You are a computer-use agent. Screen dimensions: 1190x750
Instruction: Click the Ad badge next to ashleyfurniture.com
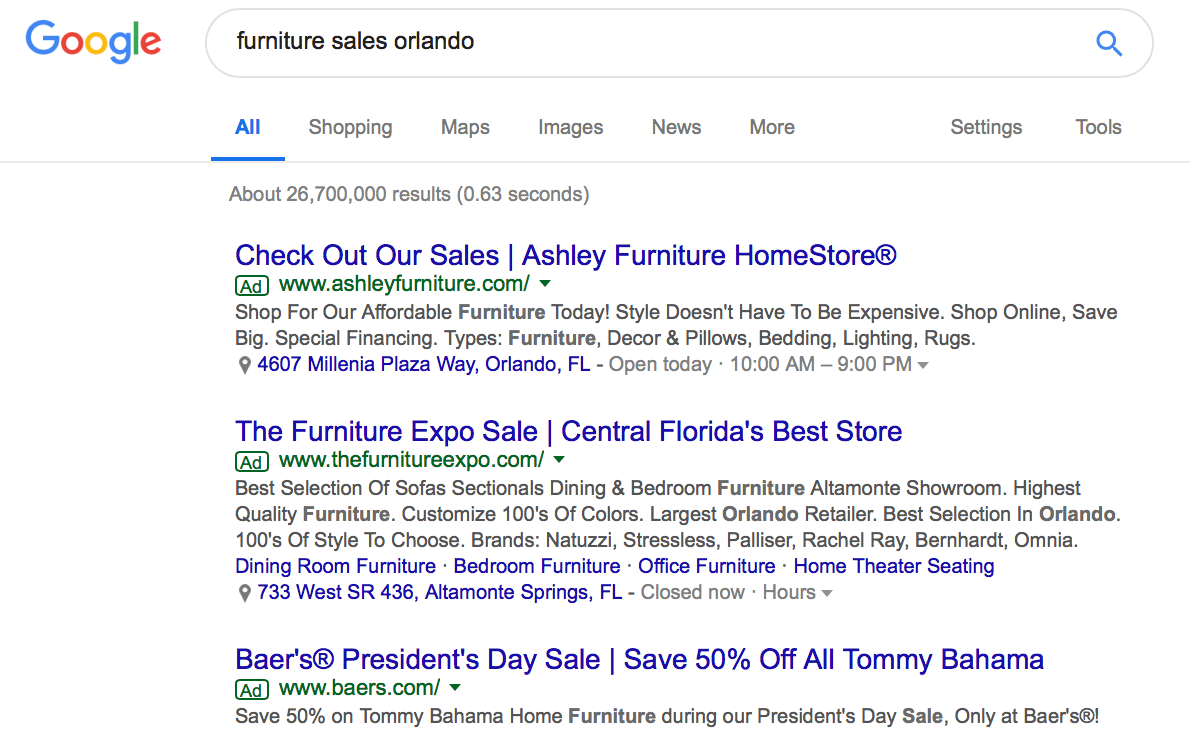coord(252,285)
